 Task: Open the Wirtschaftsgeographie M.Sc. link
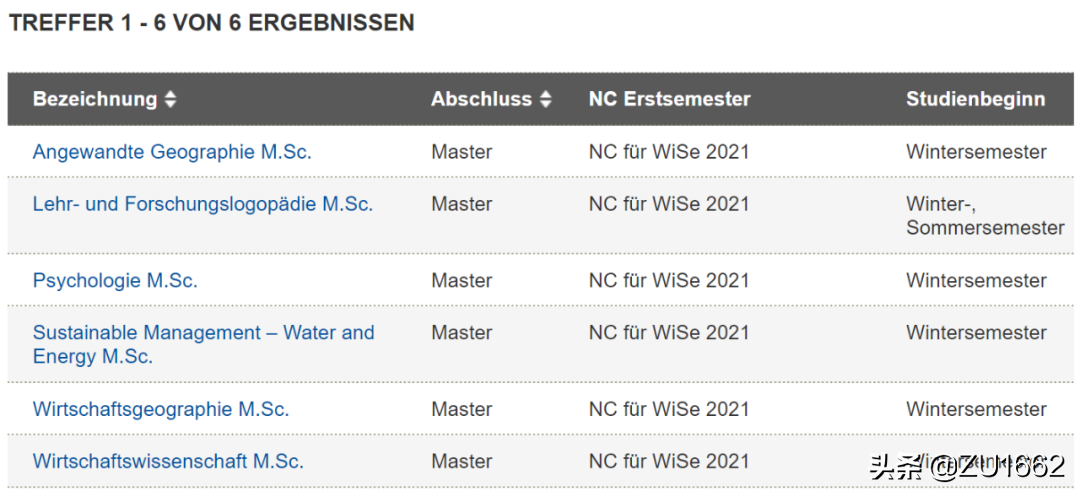pyautogui.click(x=161, y=409)
